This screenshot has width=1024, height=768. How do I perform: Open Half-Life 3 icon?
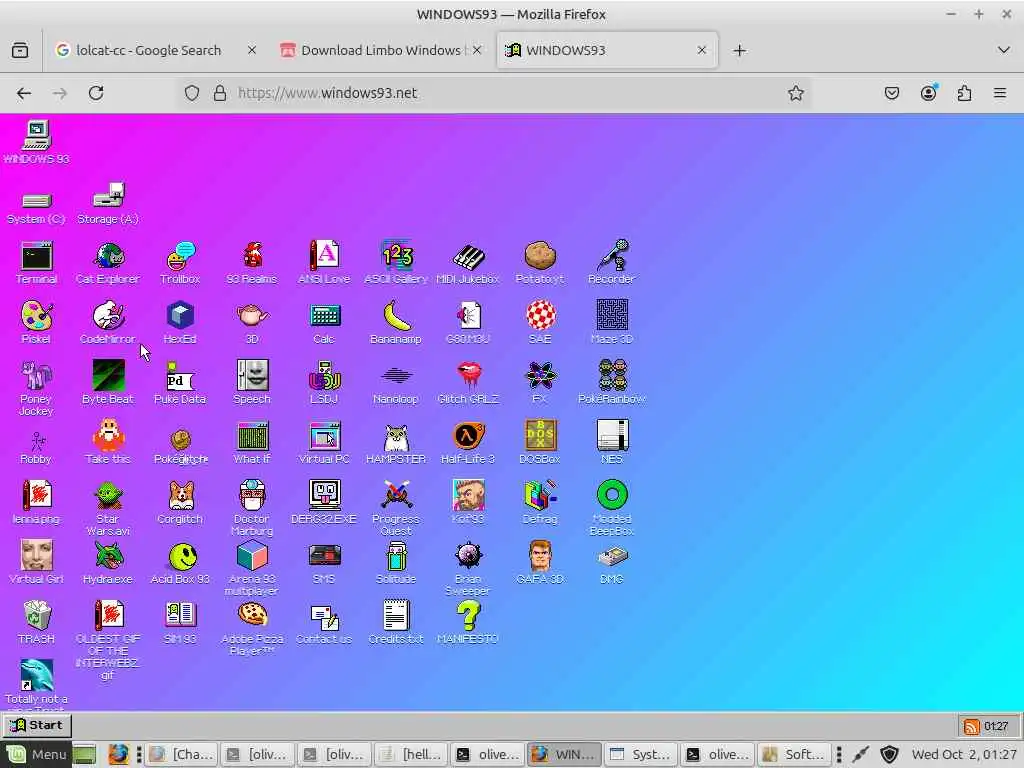(468, 443)
